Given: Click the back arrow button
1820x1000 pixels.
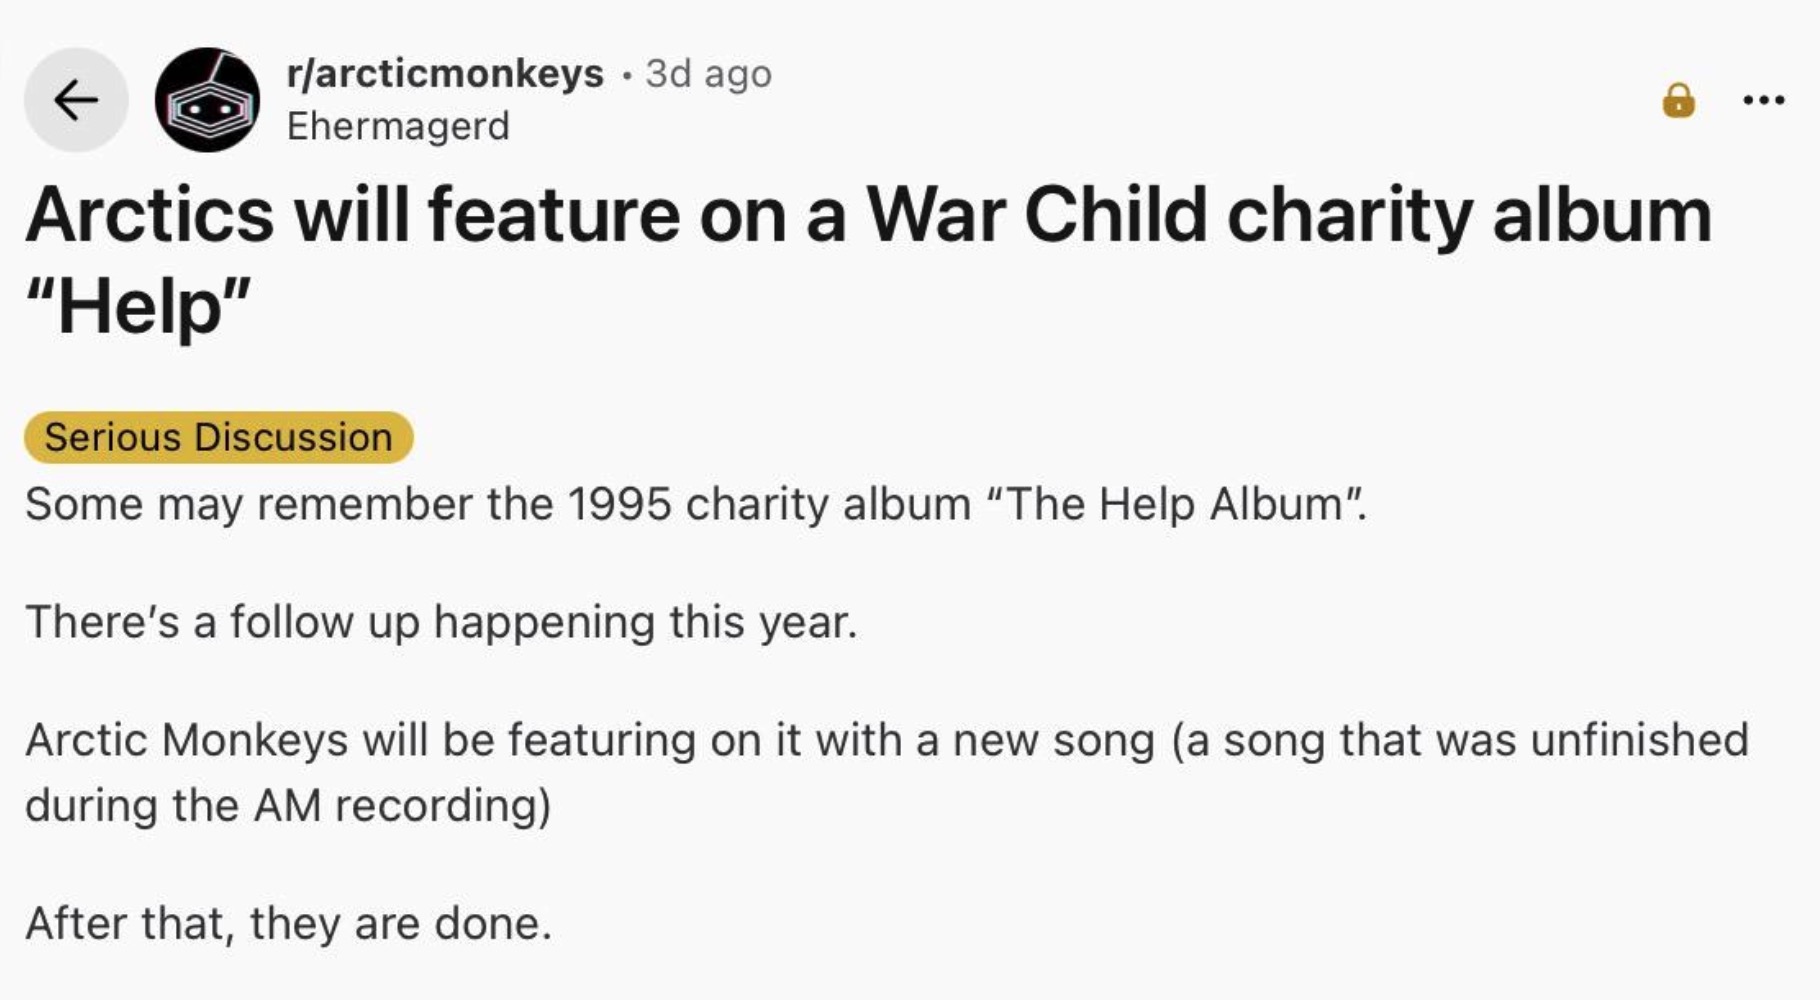Looking at the screenshot, I should point(76,100).
